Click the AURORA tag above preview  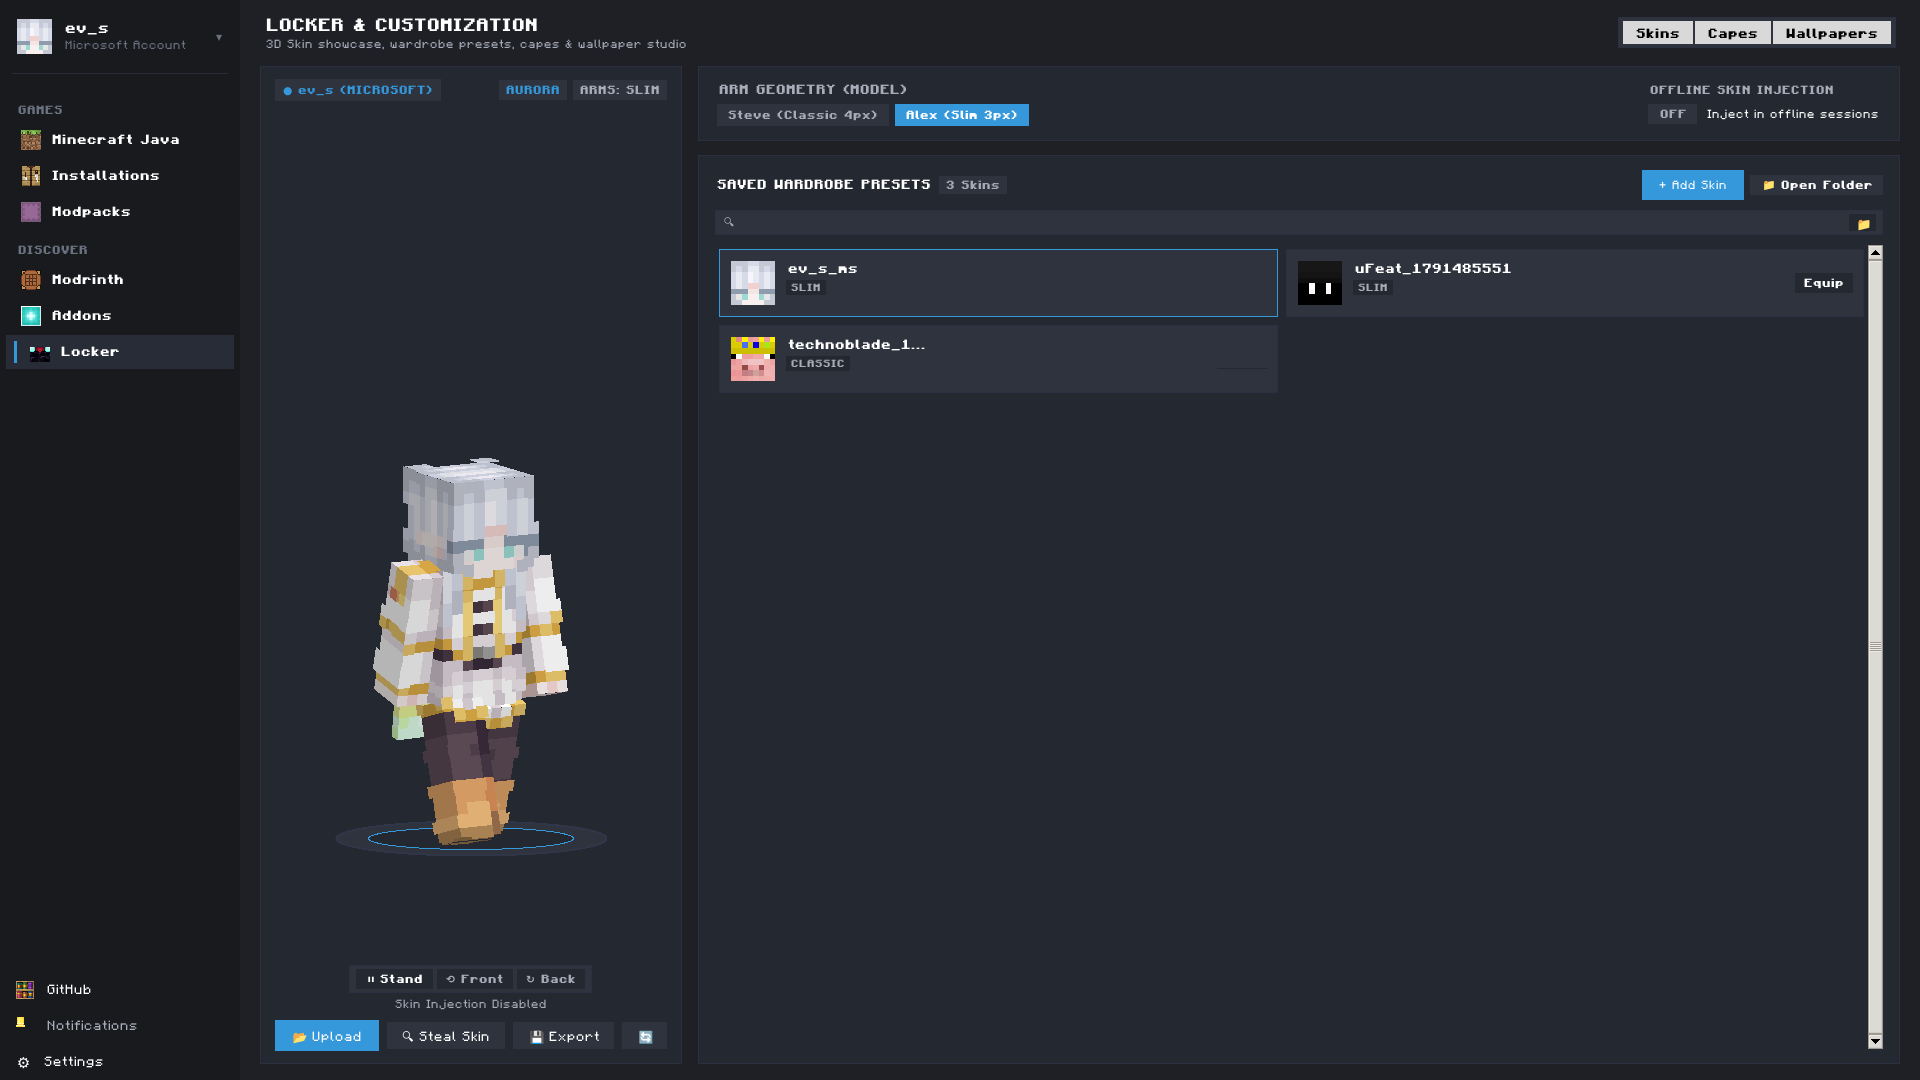click(532, 90)
